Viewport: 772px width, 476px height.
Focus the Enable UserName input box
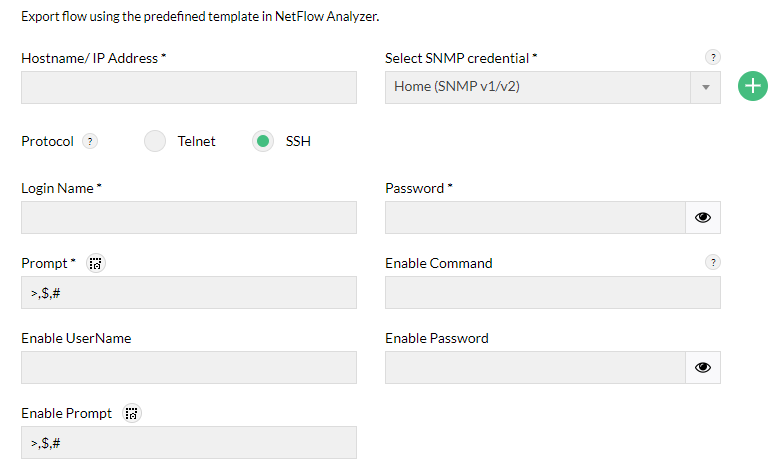click(189, 367)
